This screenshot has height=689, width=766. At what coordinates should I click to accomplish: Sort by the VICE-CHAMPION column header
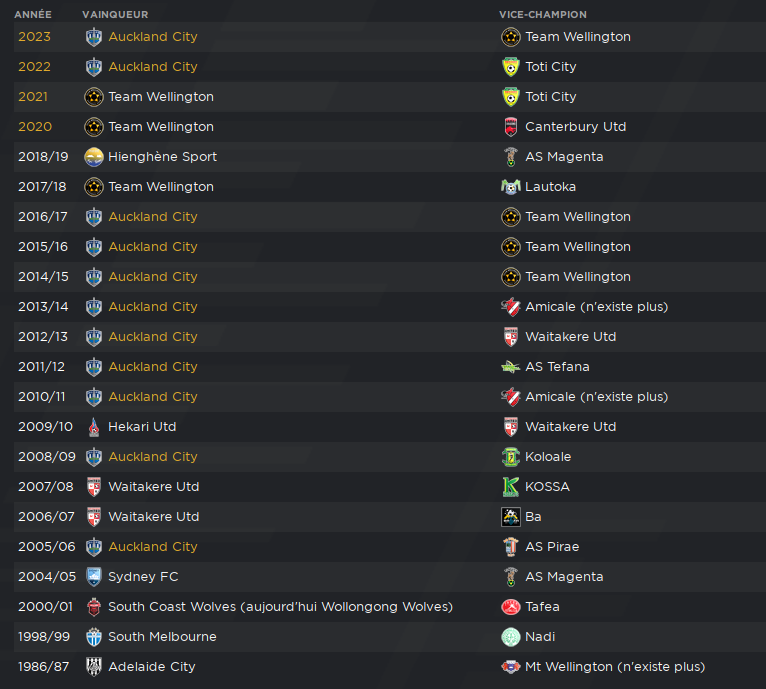click(543, 15)
